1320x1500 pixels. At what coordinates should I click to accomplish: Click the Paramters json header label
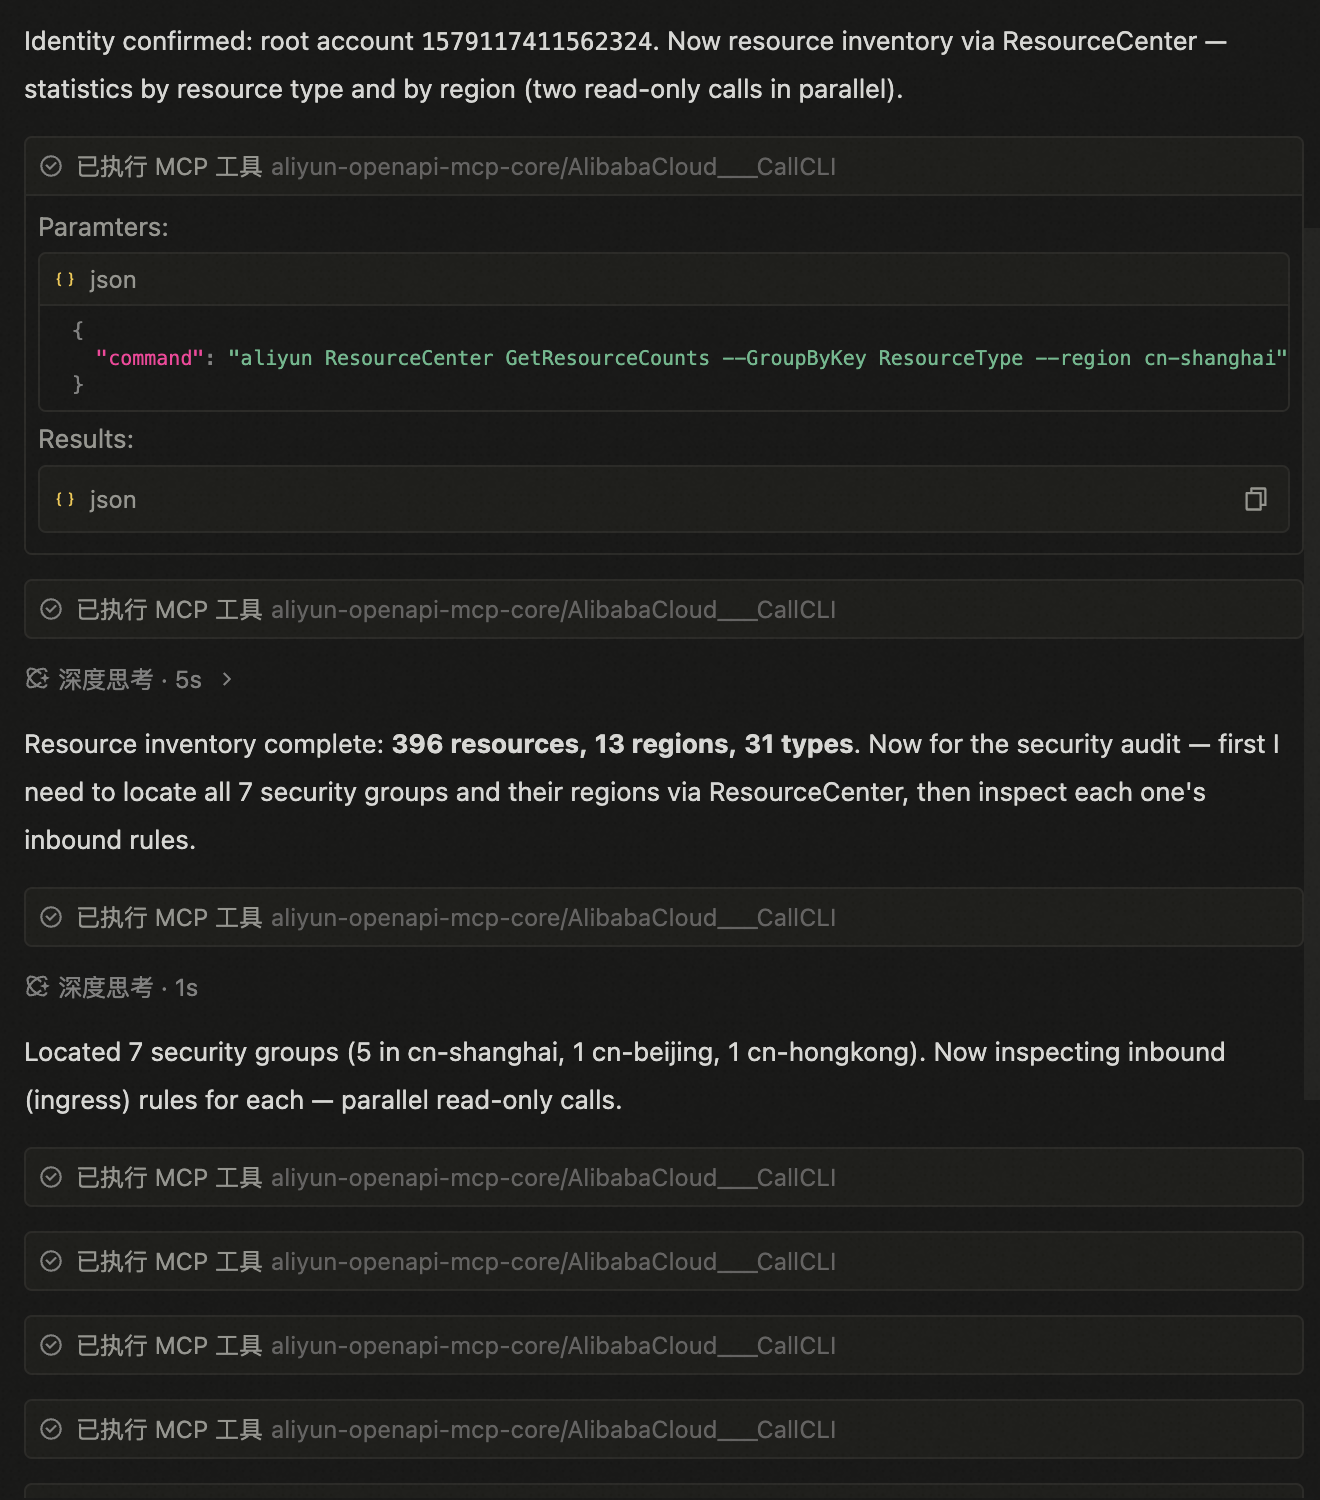112,280
